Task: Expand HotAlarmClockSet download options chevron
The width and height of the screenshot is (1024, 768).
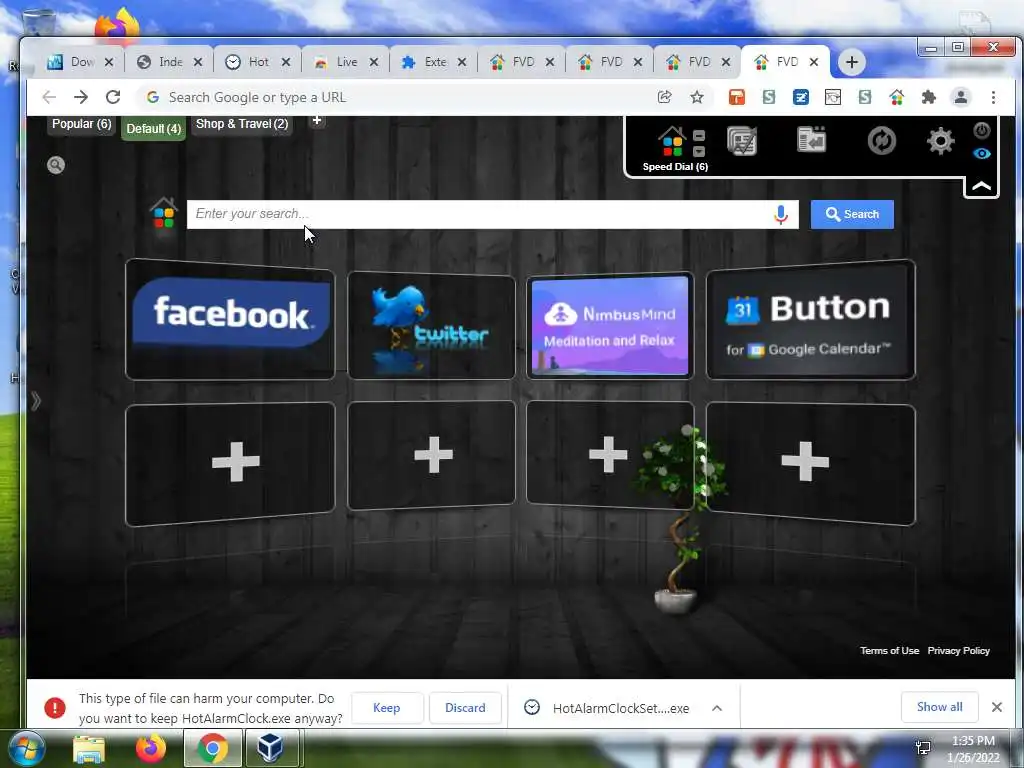Action: (x=716, y=708)
